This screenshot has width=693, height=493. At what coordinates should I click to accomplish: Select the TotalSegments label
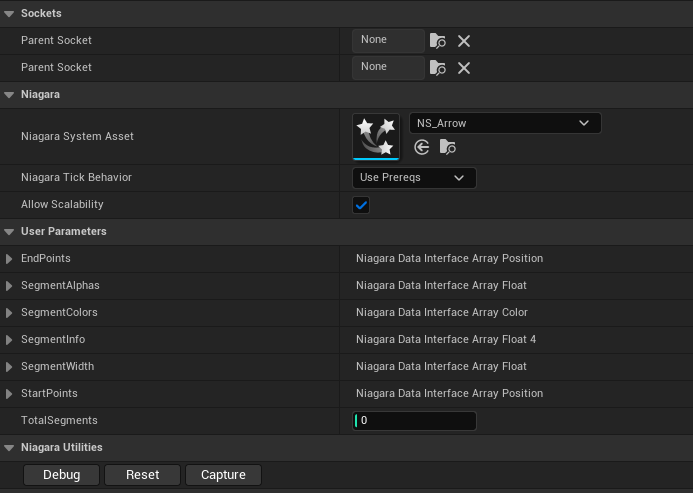[59, 420]
